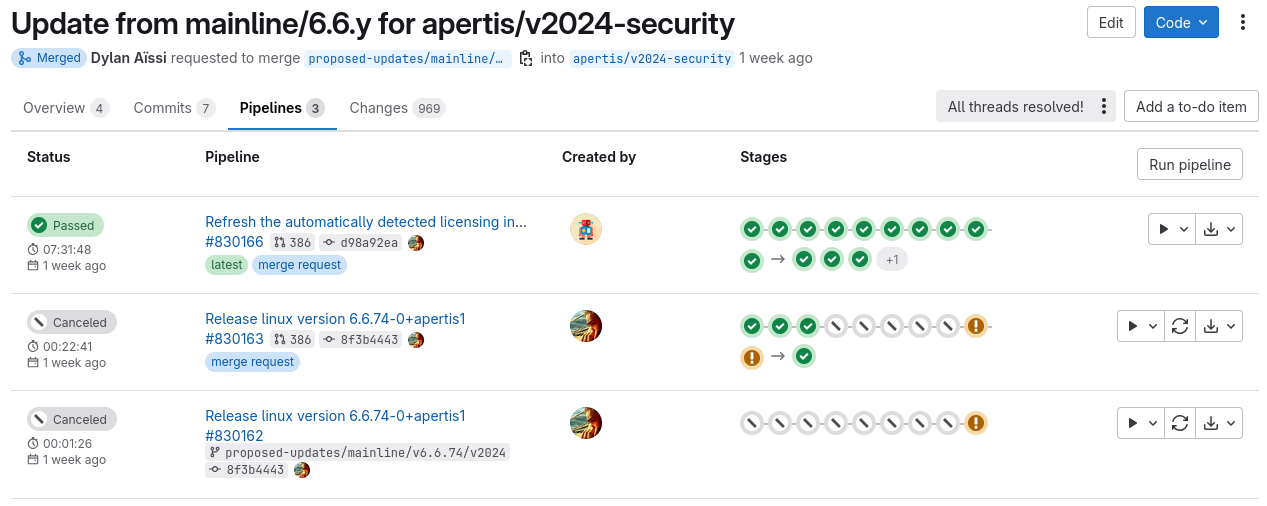
Task: Open the pipeline #830166 link
Action: 234,242
